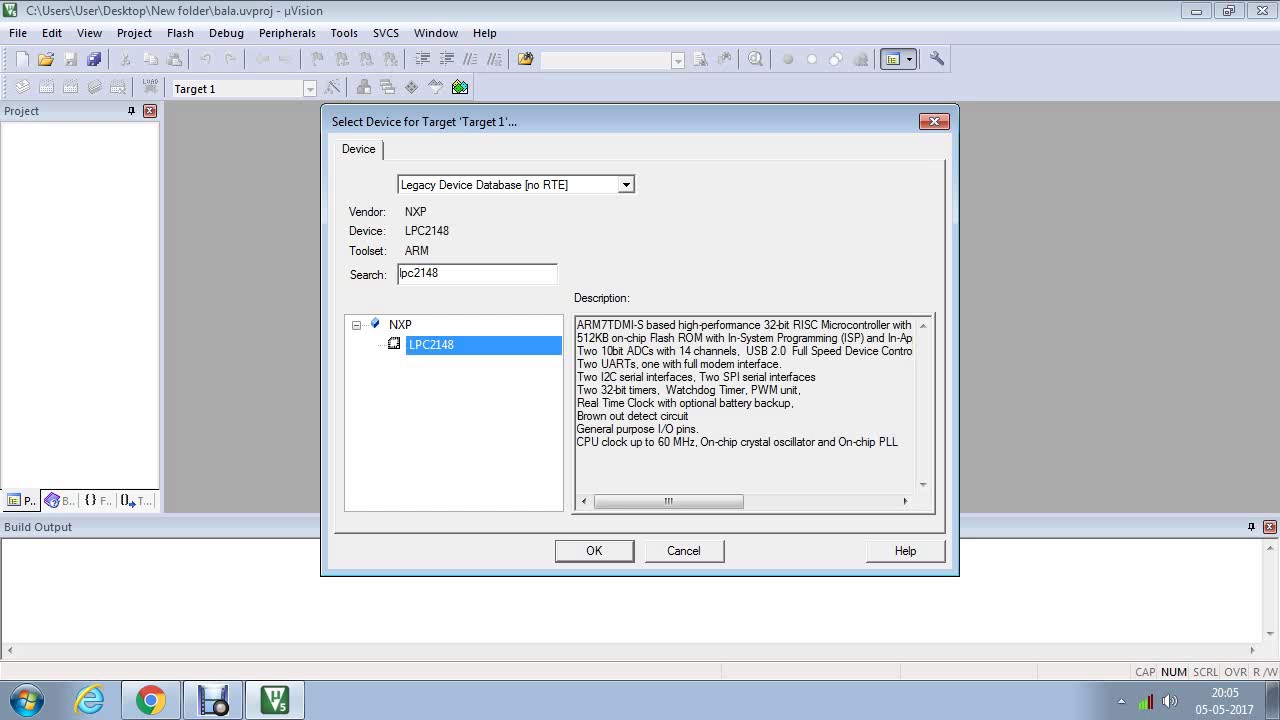Click the Paste clipboard icon

click(174, 59)
